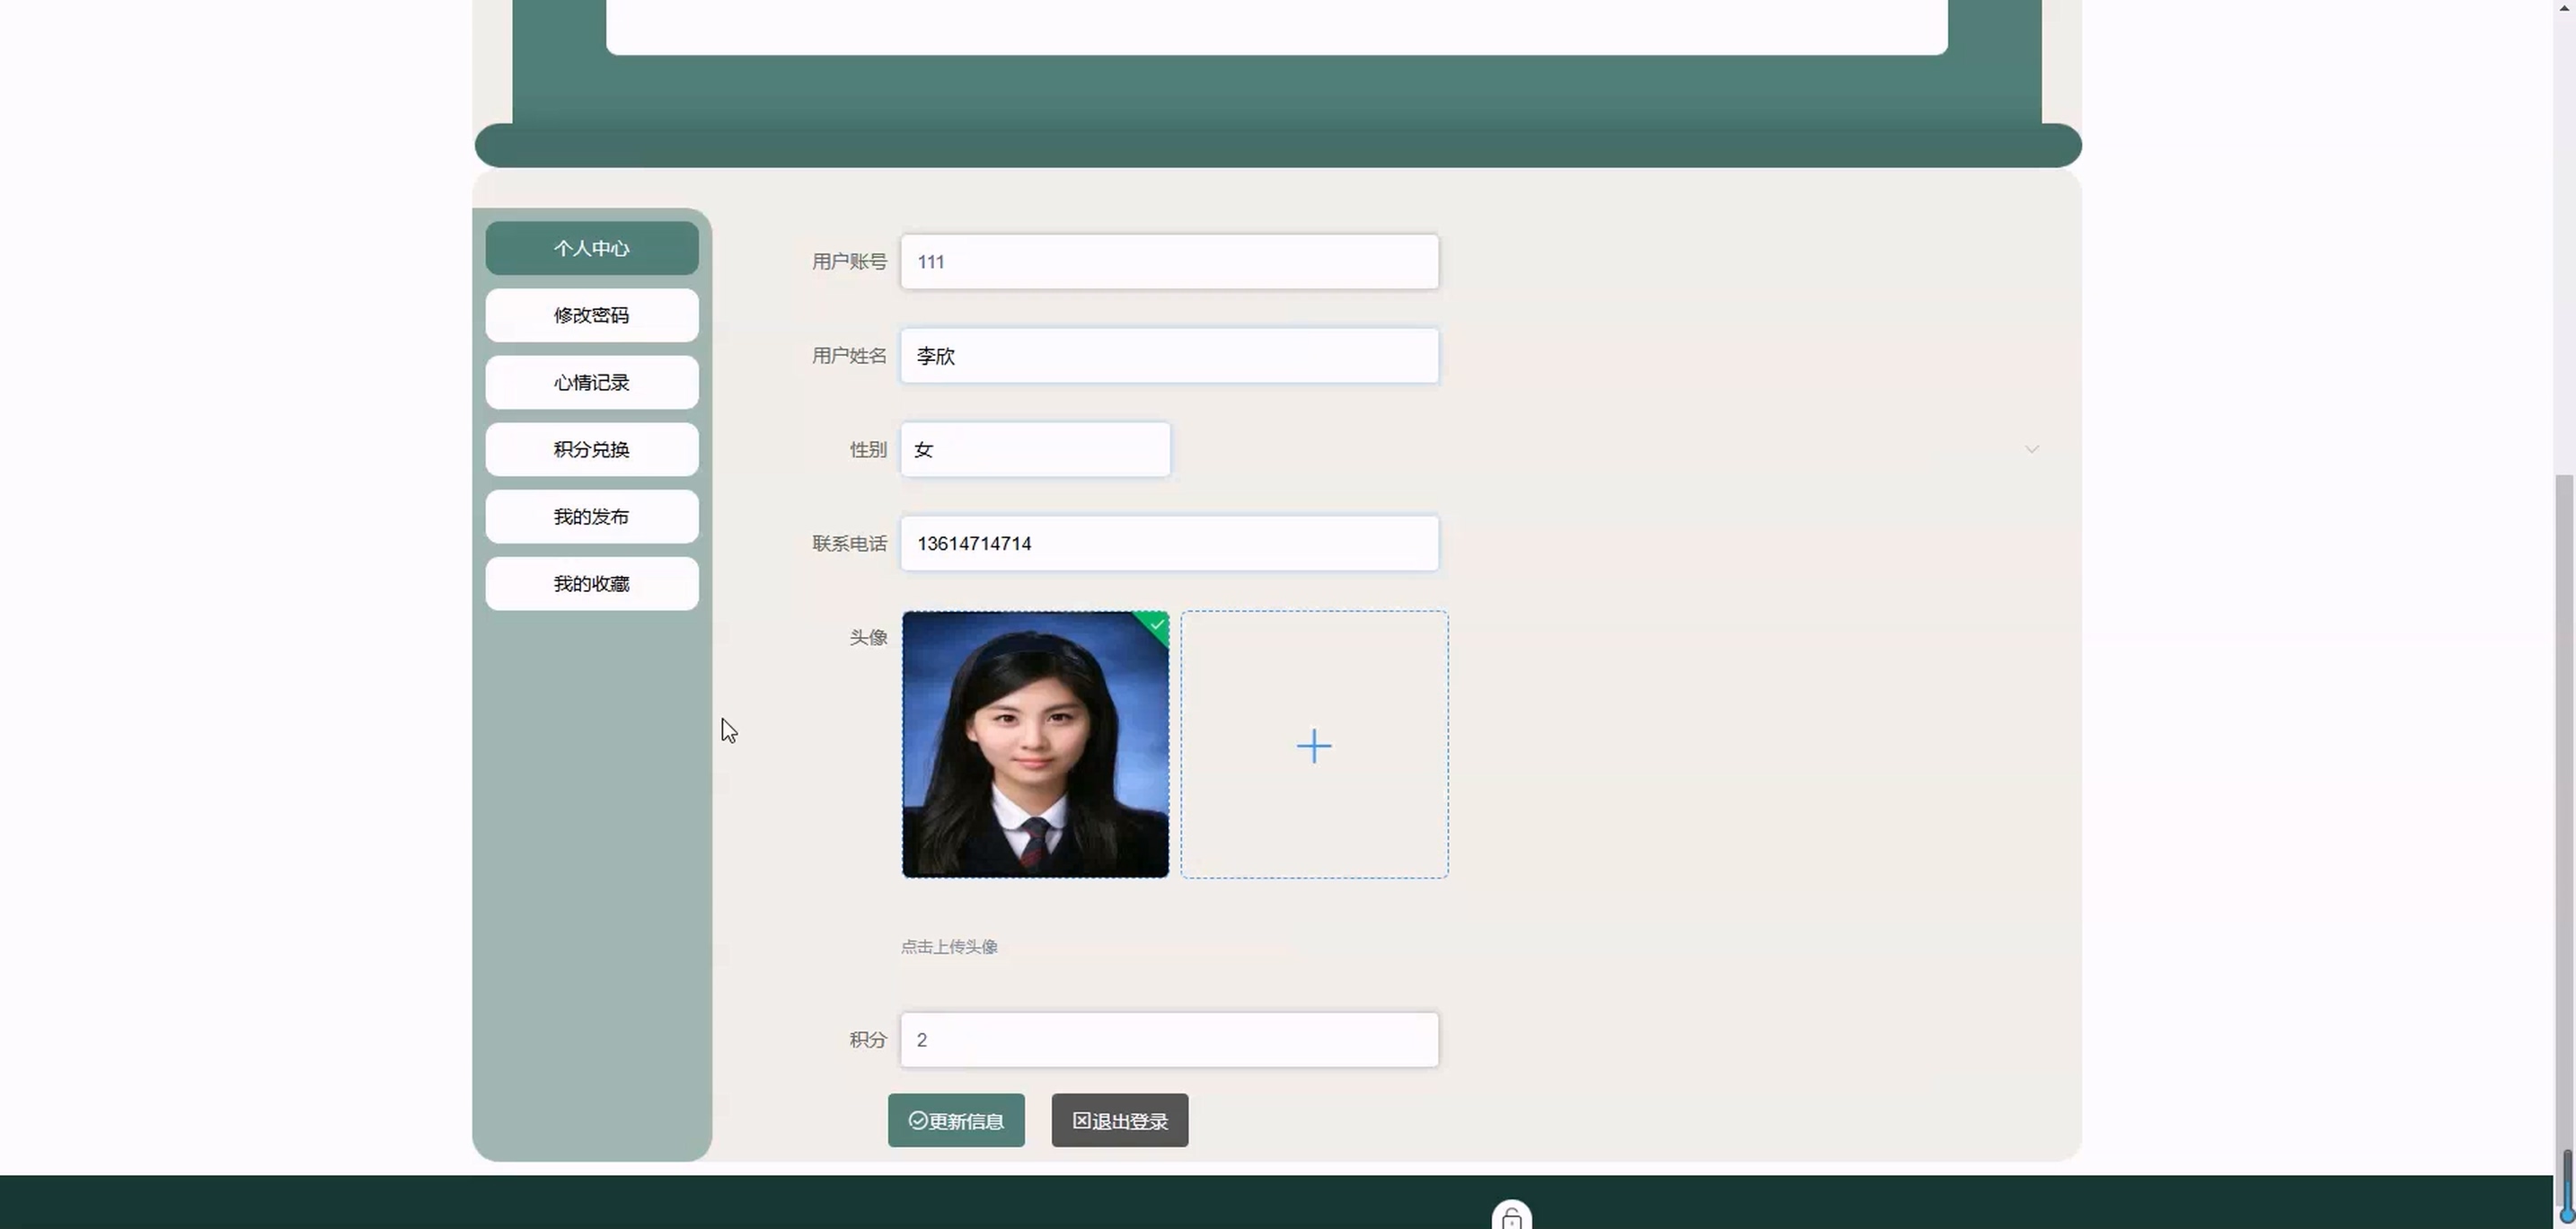
Task: View 我的收藏 in sidebar
Action: pyautogui.click(x=591, y=583)
